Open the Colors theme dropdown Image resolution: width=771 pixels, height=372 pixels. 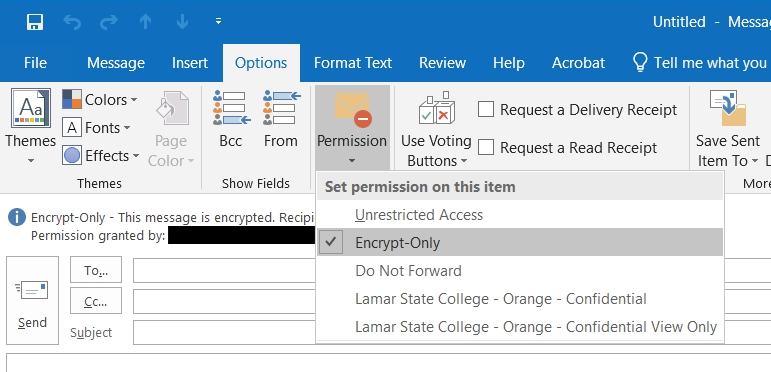pyautogui.click(x=100, y=100)
